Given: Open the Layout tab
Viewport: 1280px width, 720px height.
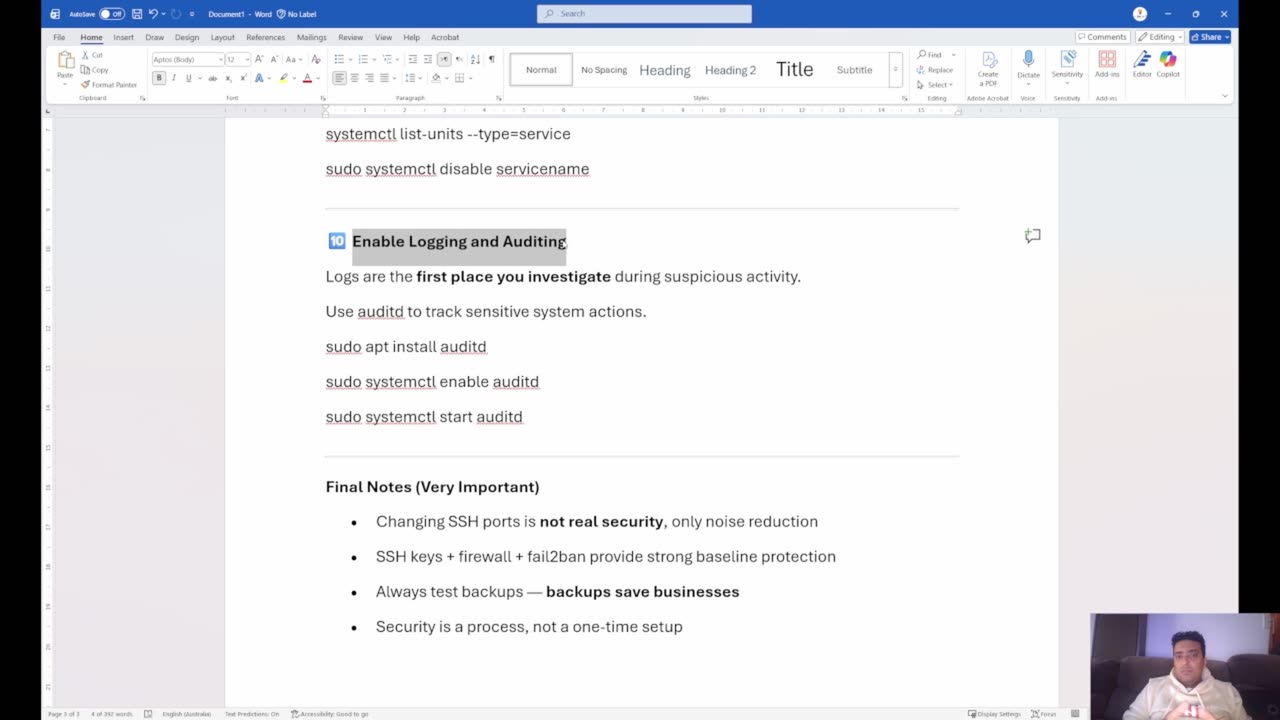Looking at the screenshot, I should 222,37.
